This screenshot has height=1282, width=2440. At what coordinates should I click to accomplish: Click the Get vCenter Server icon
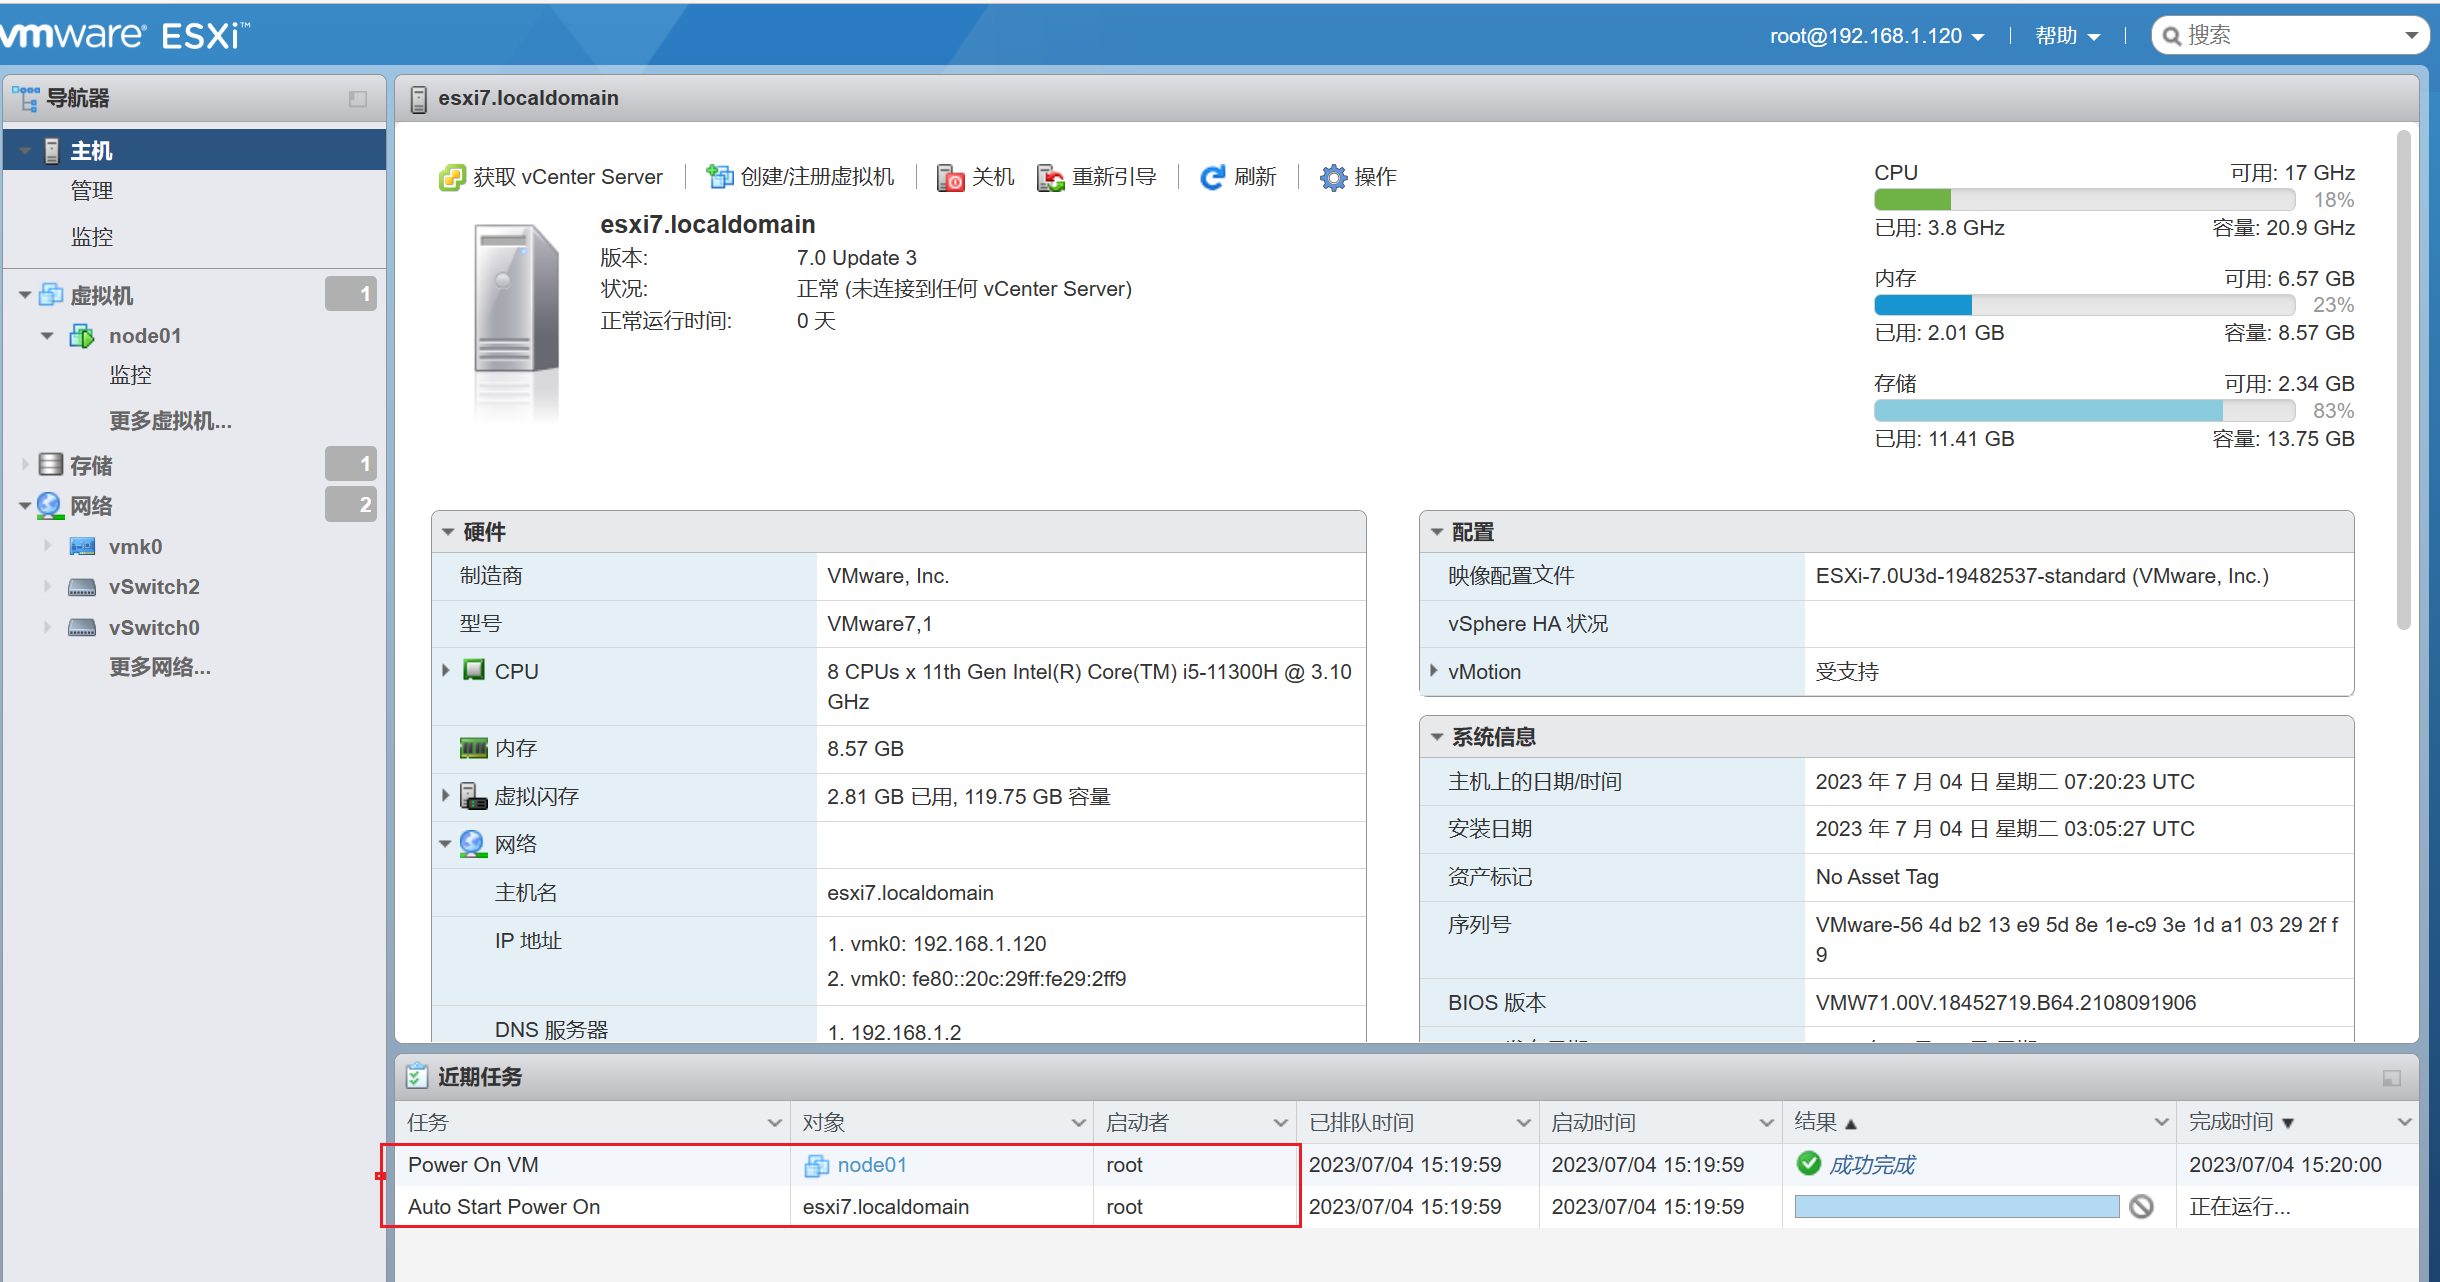pos(452,178)
